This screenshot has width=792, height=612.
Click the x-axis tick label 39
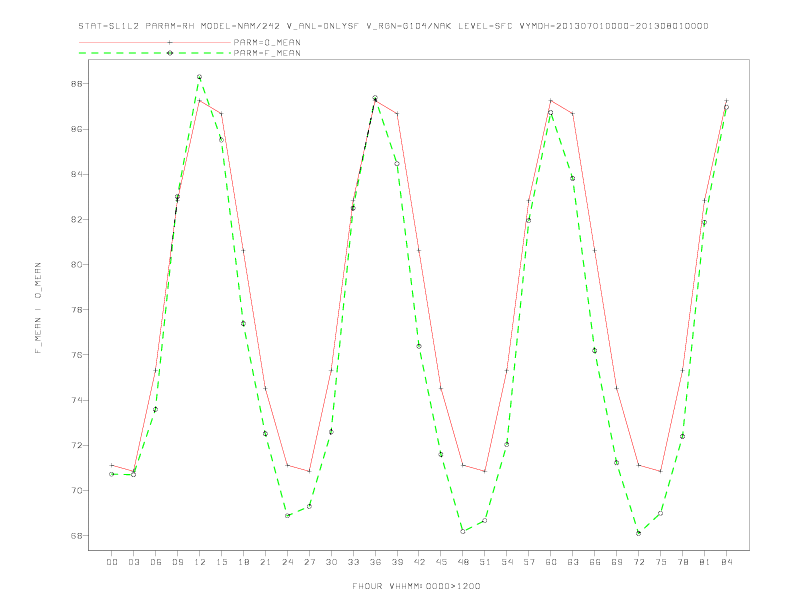click(397, 562)
